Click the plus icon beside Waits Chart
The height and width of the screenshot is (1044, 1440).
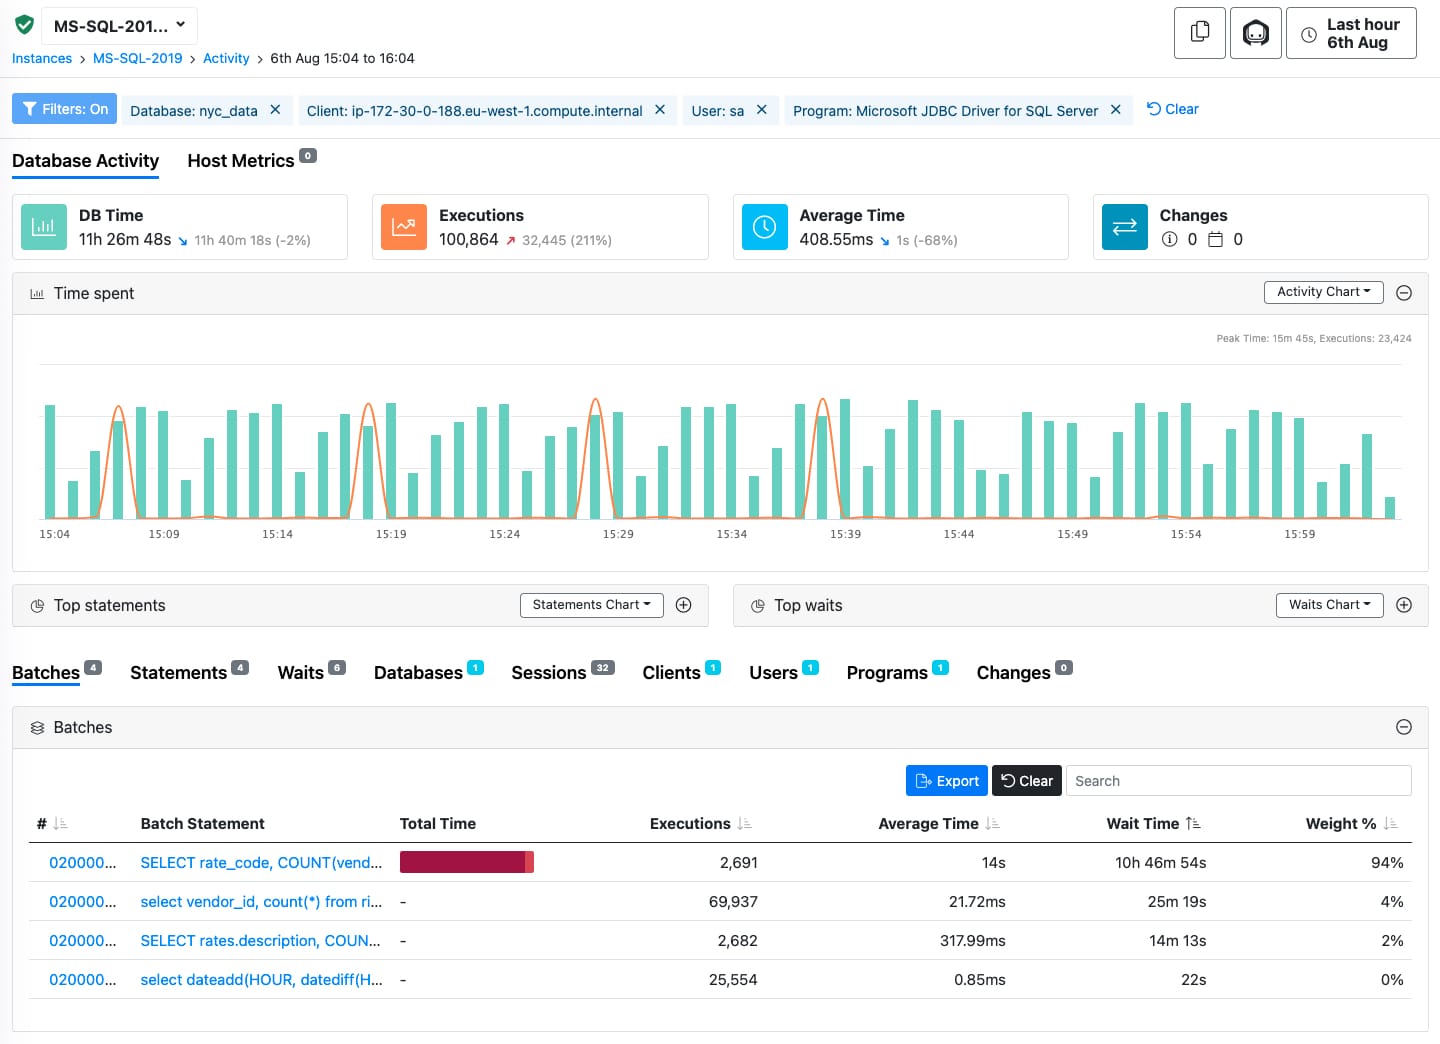(1404, 605)
